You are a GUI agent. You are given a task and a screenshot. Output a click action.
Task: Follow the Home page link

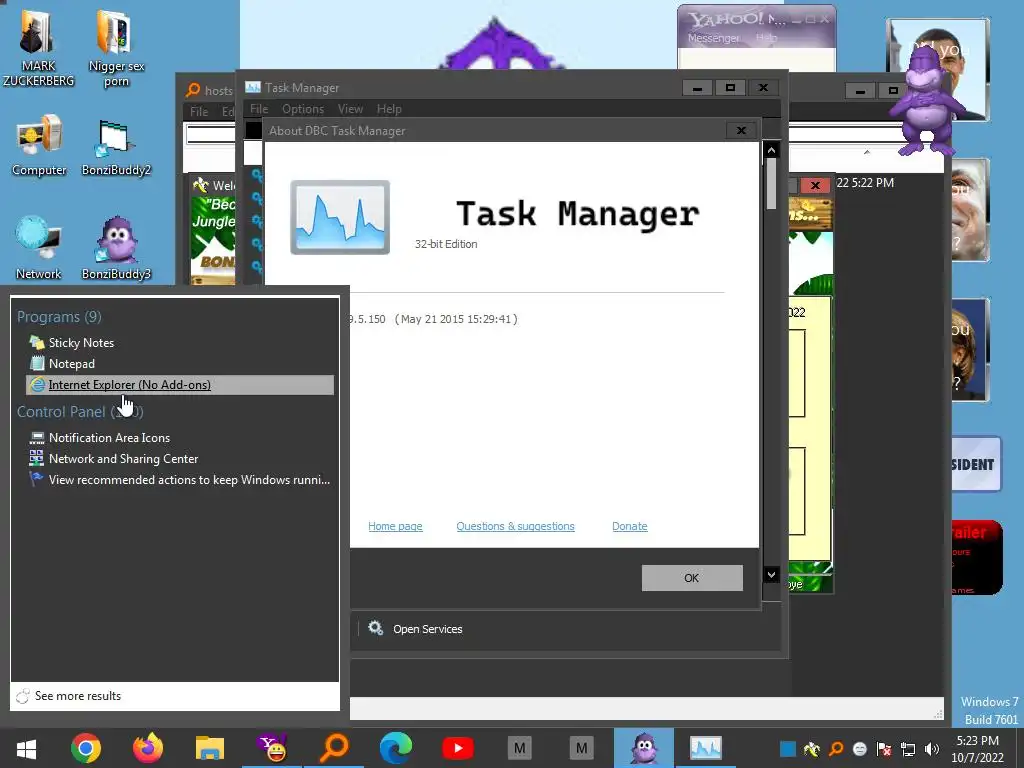point(395,526)
